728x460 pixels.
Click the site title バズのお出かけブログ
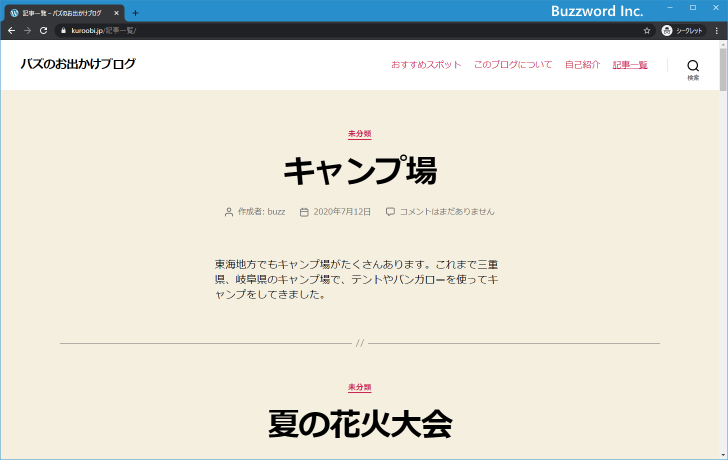click(78, 64)
